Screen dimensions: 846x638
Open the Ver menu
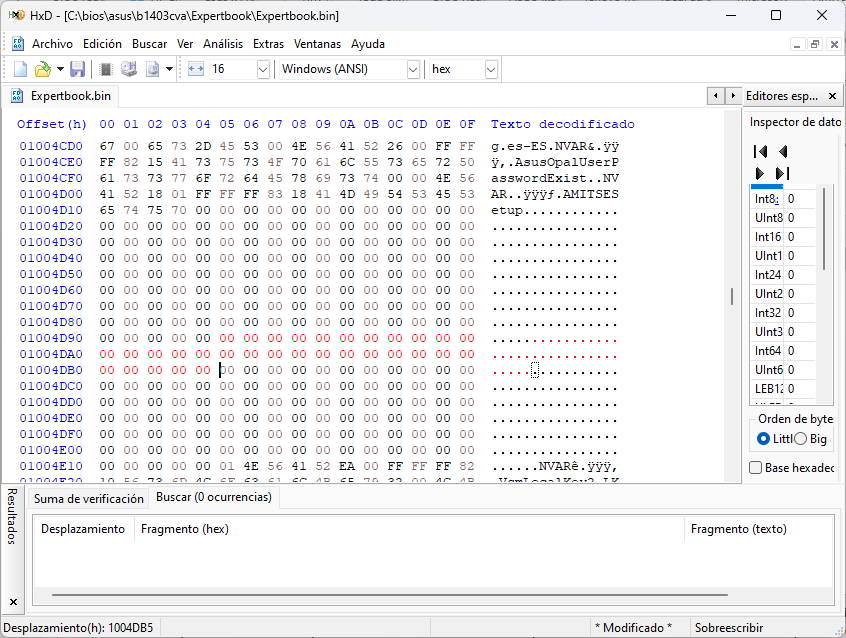click(185, 44)
